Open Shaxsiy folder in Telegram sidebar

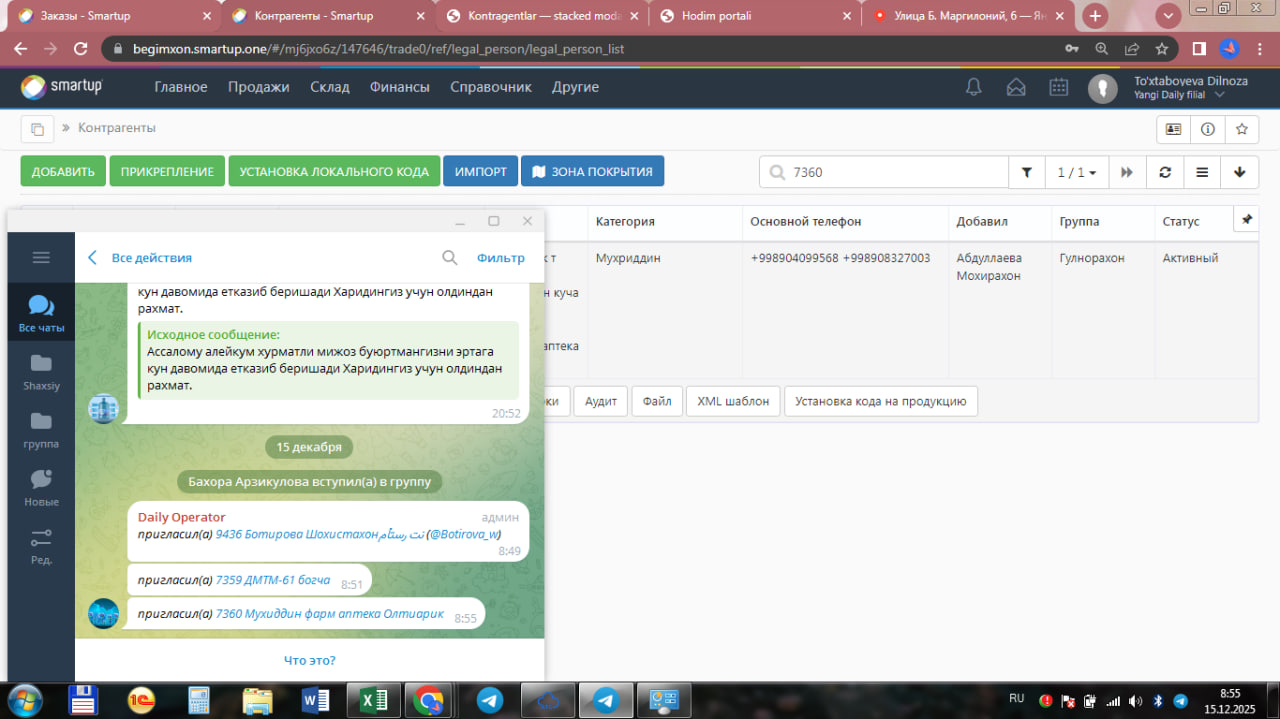pos(41,371)
